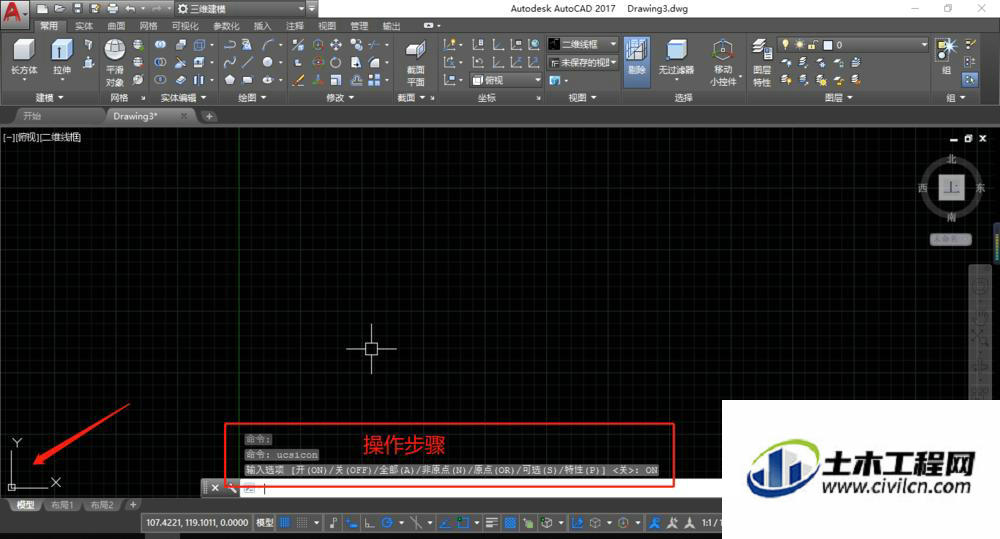Switch to the 曲面 ribbon tab
This screenshot has height=539, width=1000.
pyautogui.click(x=116, y=26)
